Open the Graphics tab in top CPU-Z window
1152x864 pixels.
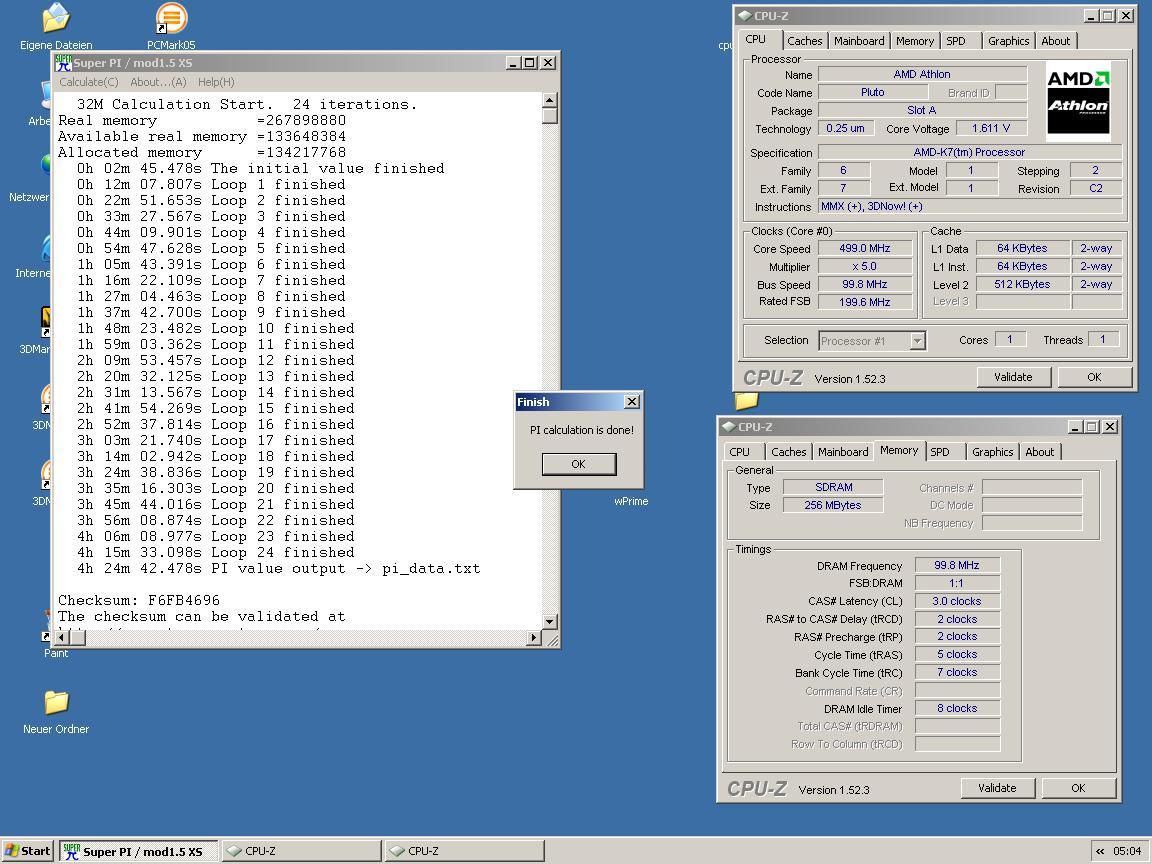pyautogui.click(x=1008, y=41)
